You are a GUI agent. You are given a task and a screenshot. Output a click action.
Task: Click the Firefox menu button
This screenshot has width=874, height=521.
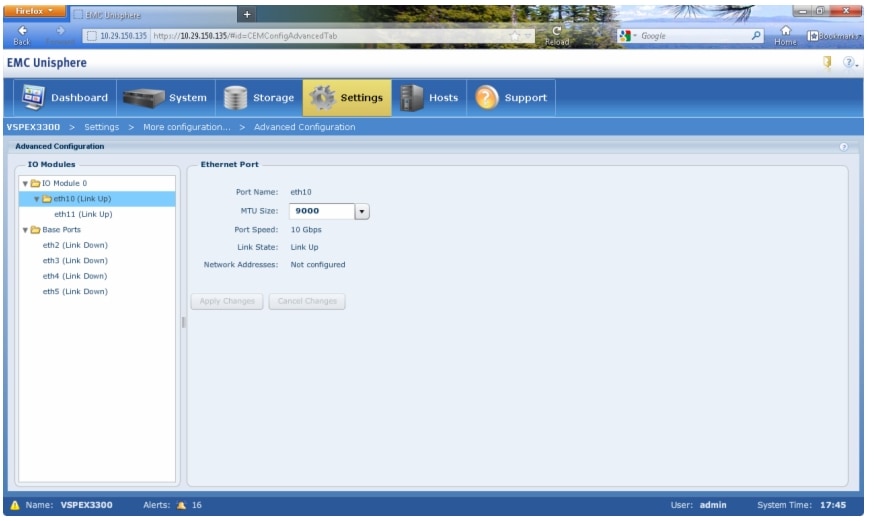click(x=35, y=11)
